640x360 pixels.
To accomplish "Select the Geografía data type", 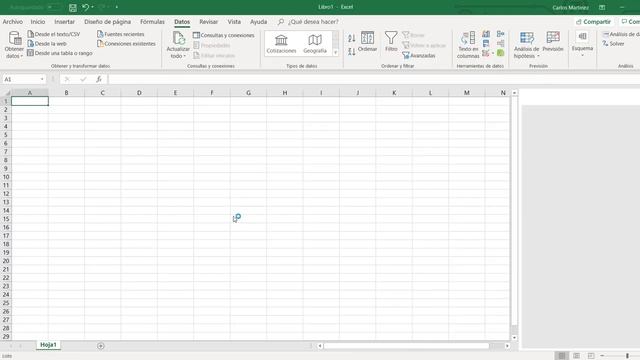I will pyautogui.click(x=315, y=43).
